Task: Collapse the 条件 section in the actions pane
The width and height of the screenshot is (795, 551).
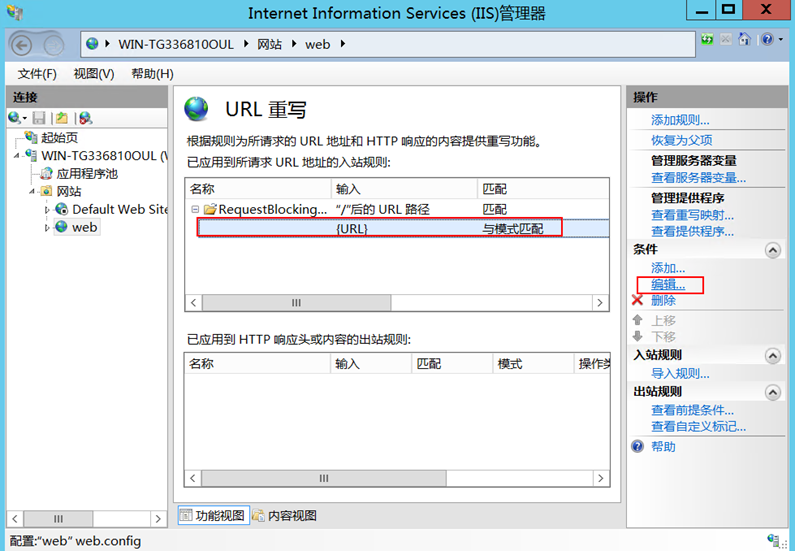Action: (770, 249)
